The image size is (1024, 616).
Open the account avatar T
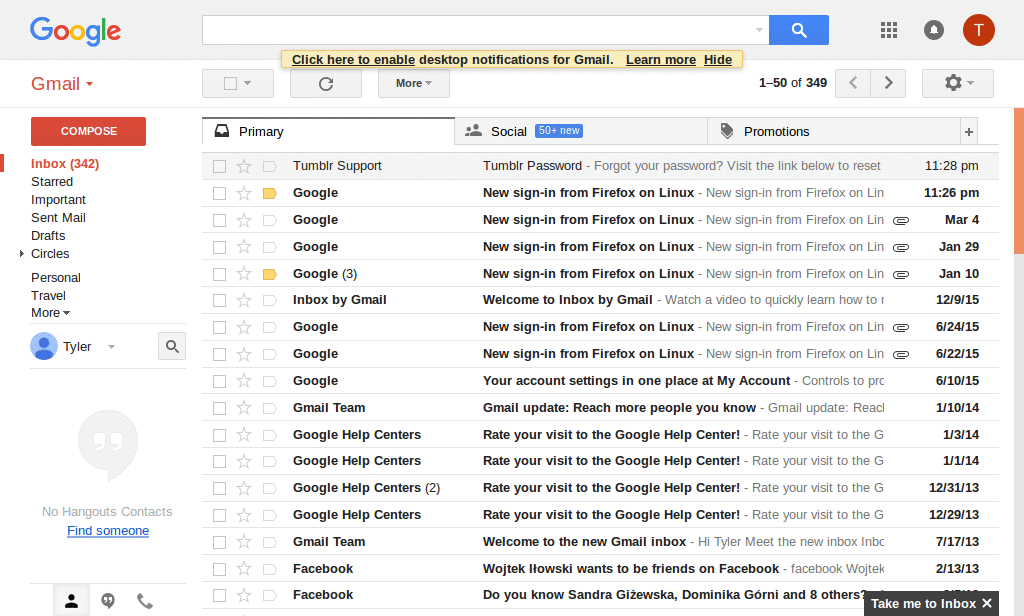pos(978,30)
